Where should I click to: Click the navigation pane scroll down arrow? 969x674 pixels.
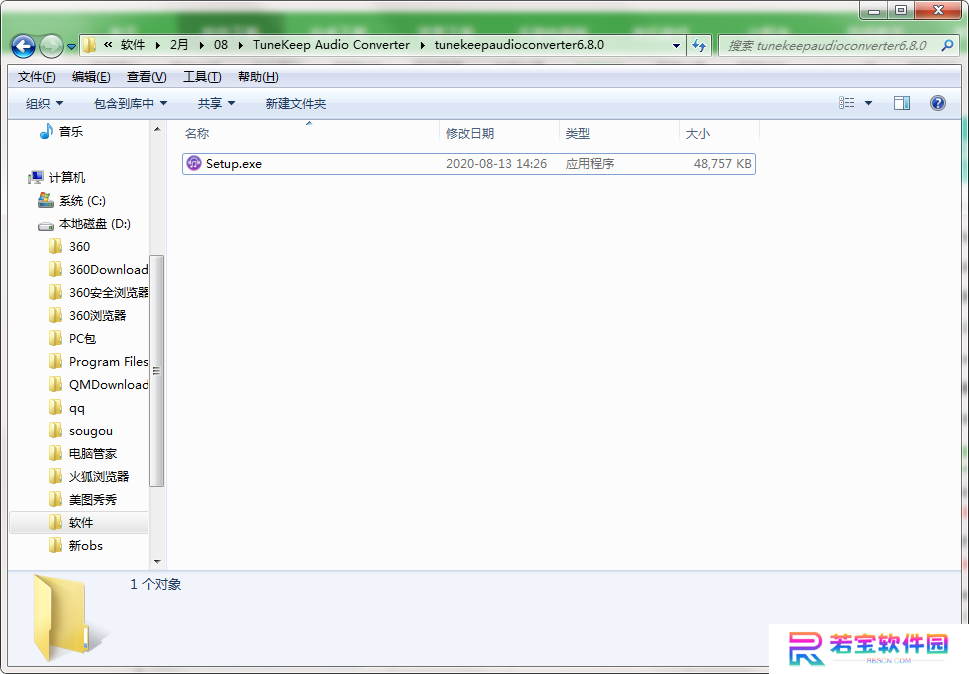157,562
